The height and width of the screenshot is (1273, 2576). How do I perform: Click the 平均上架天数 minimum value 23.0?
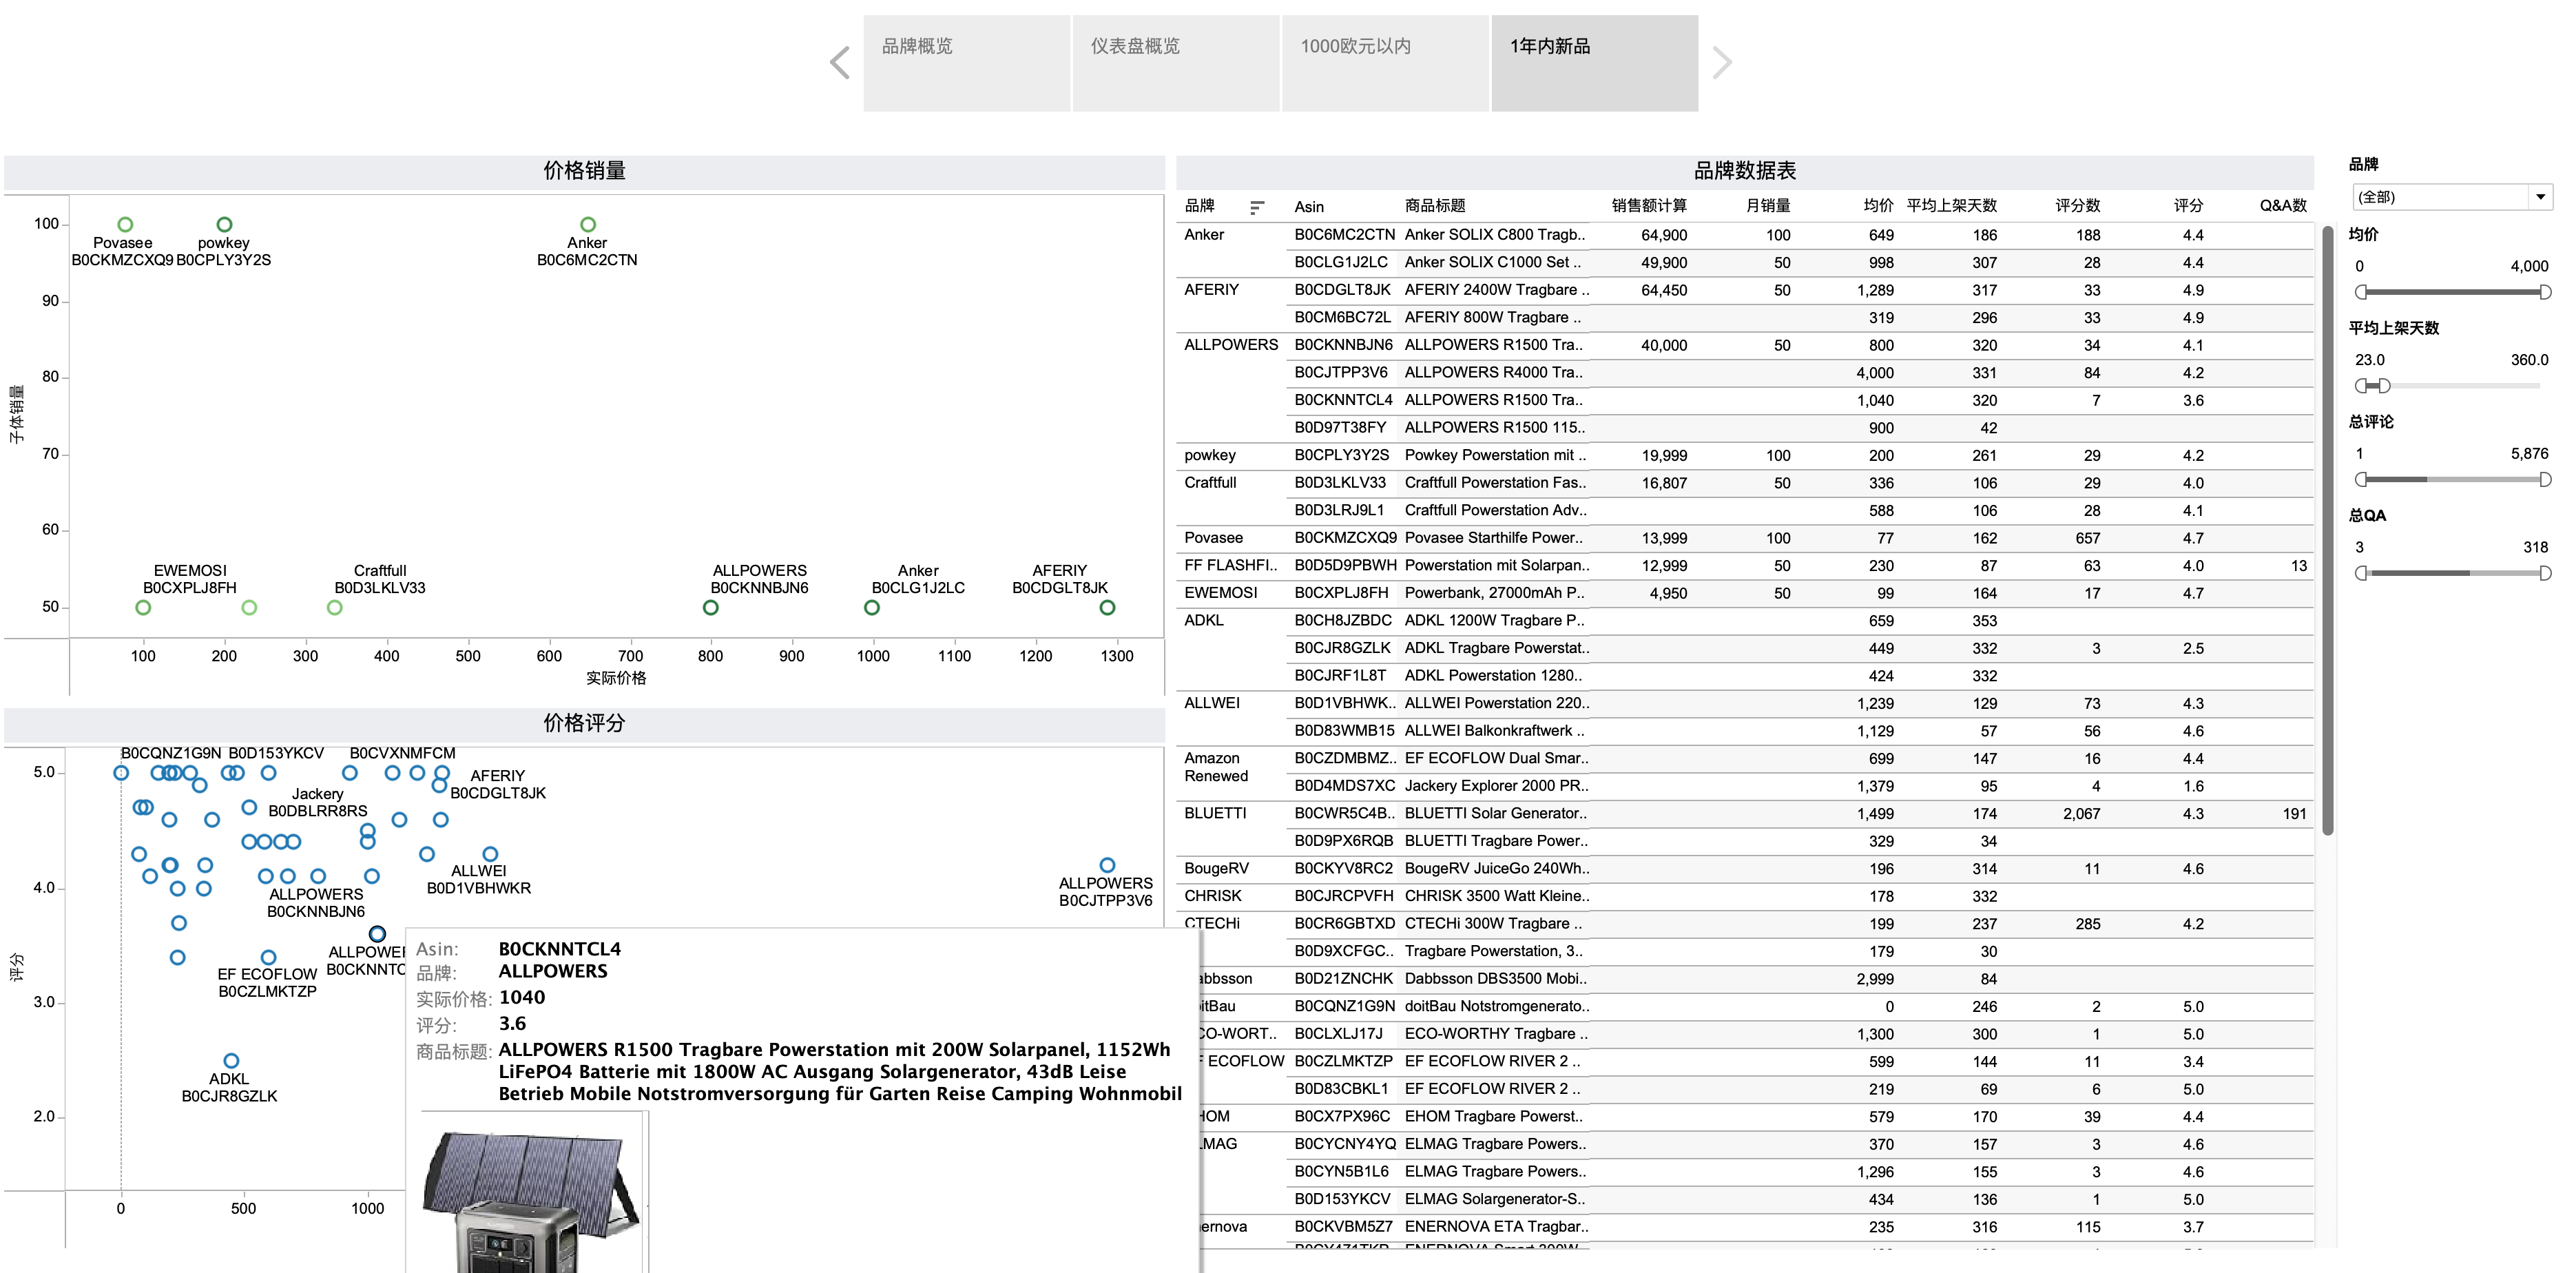(2369, 360)
